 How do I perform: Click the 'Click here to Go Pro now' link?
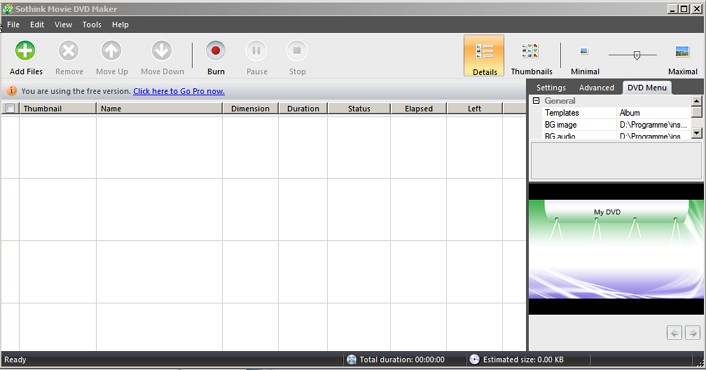[x=179, y=91]
